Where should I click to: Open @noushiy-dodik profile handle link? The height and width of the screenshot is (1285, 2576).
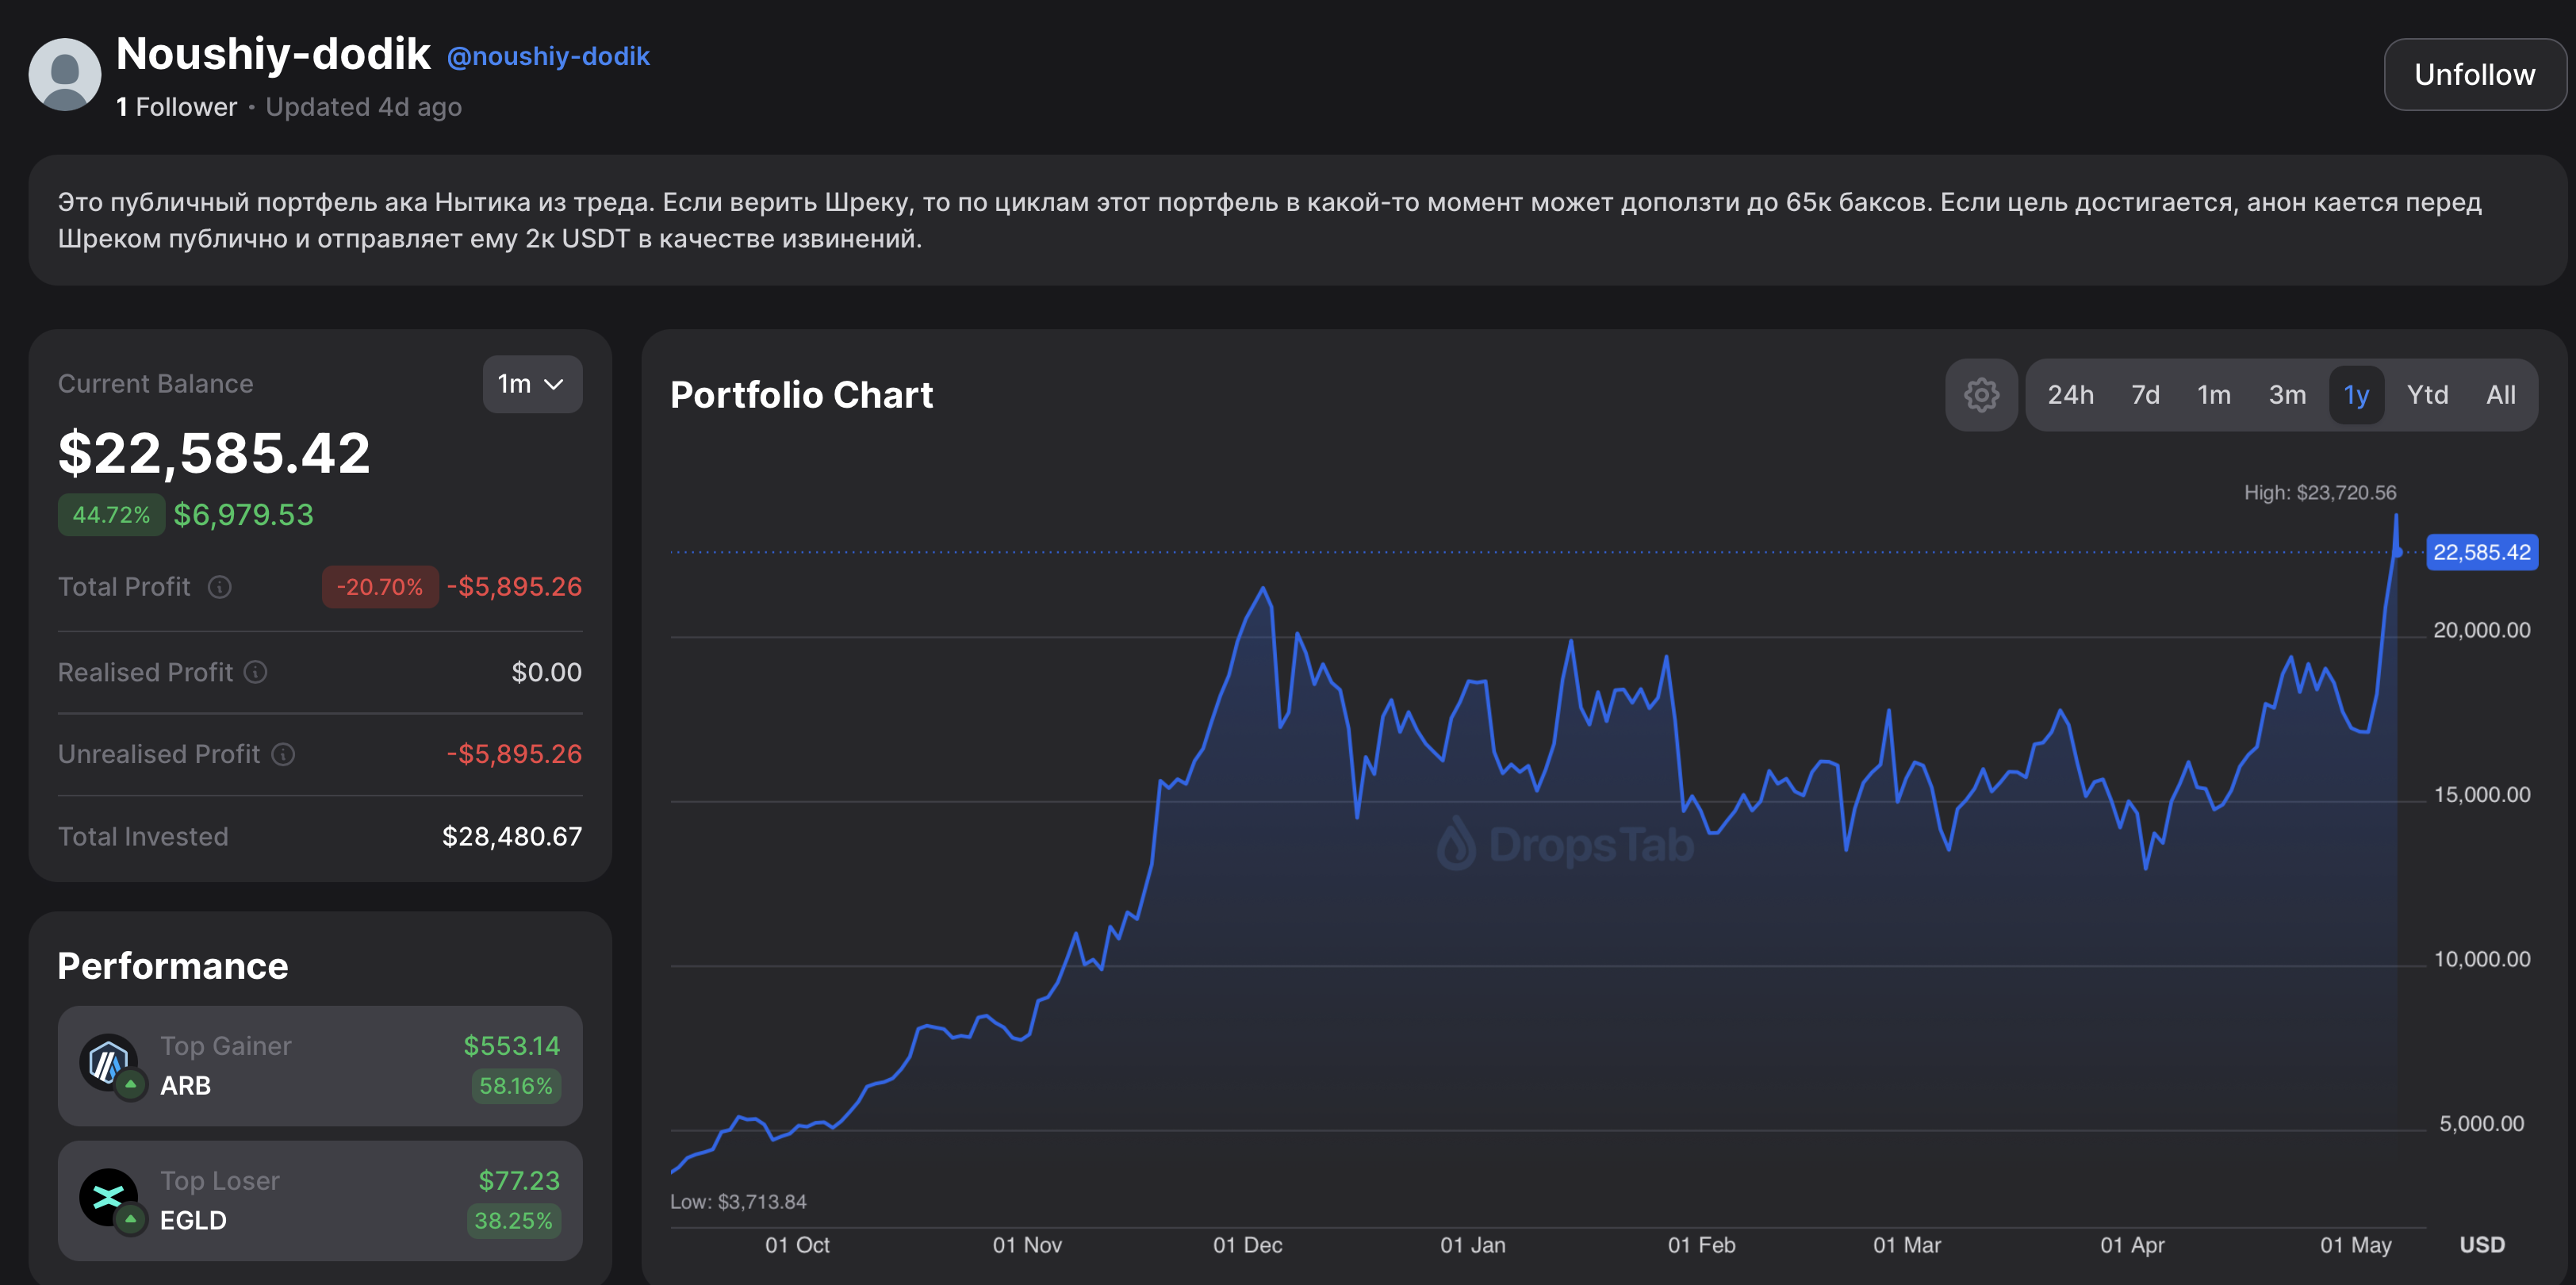[x=548, y=57]
